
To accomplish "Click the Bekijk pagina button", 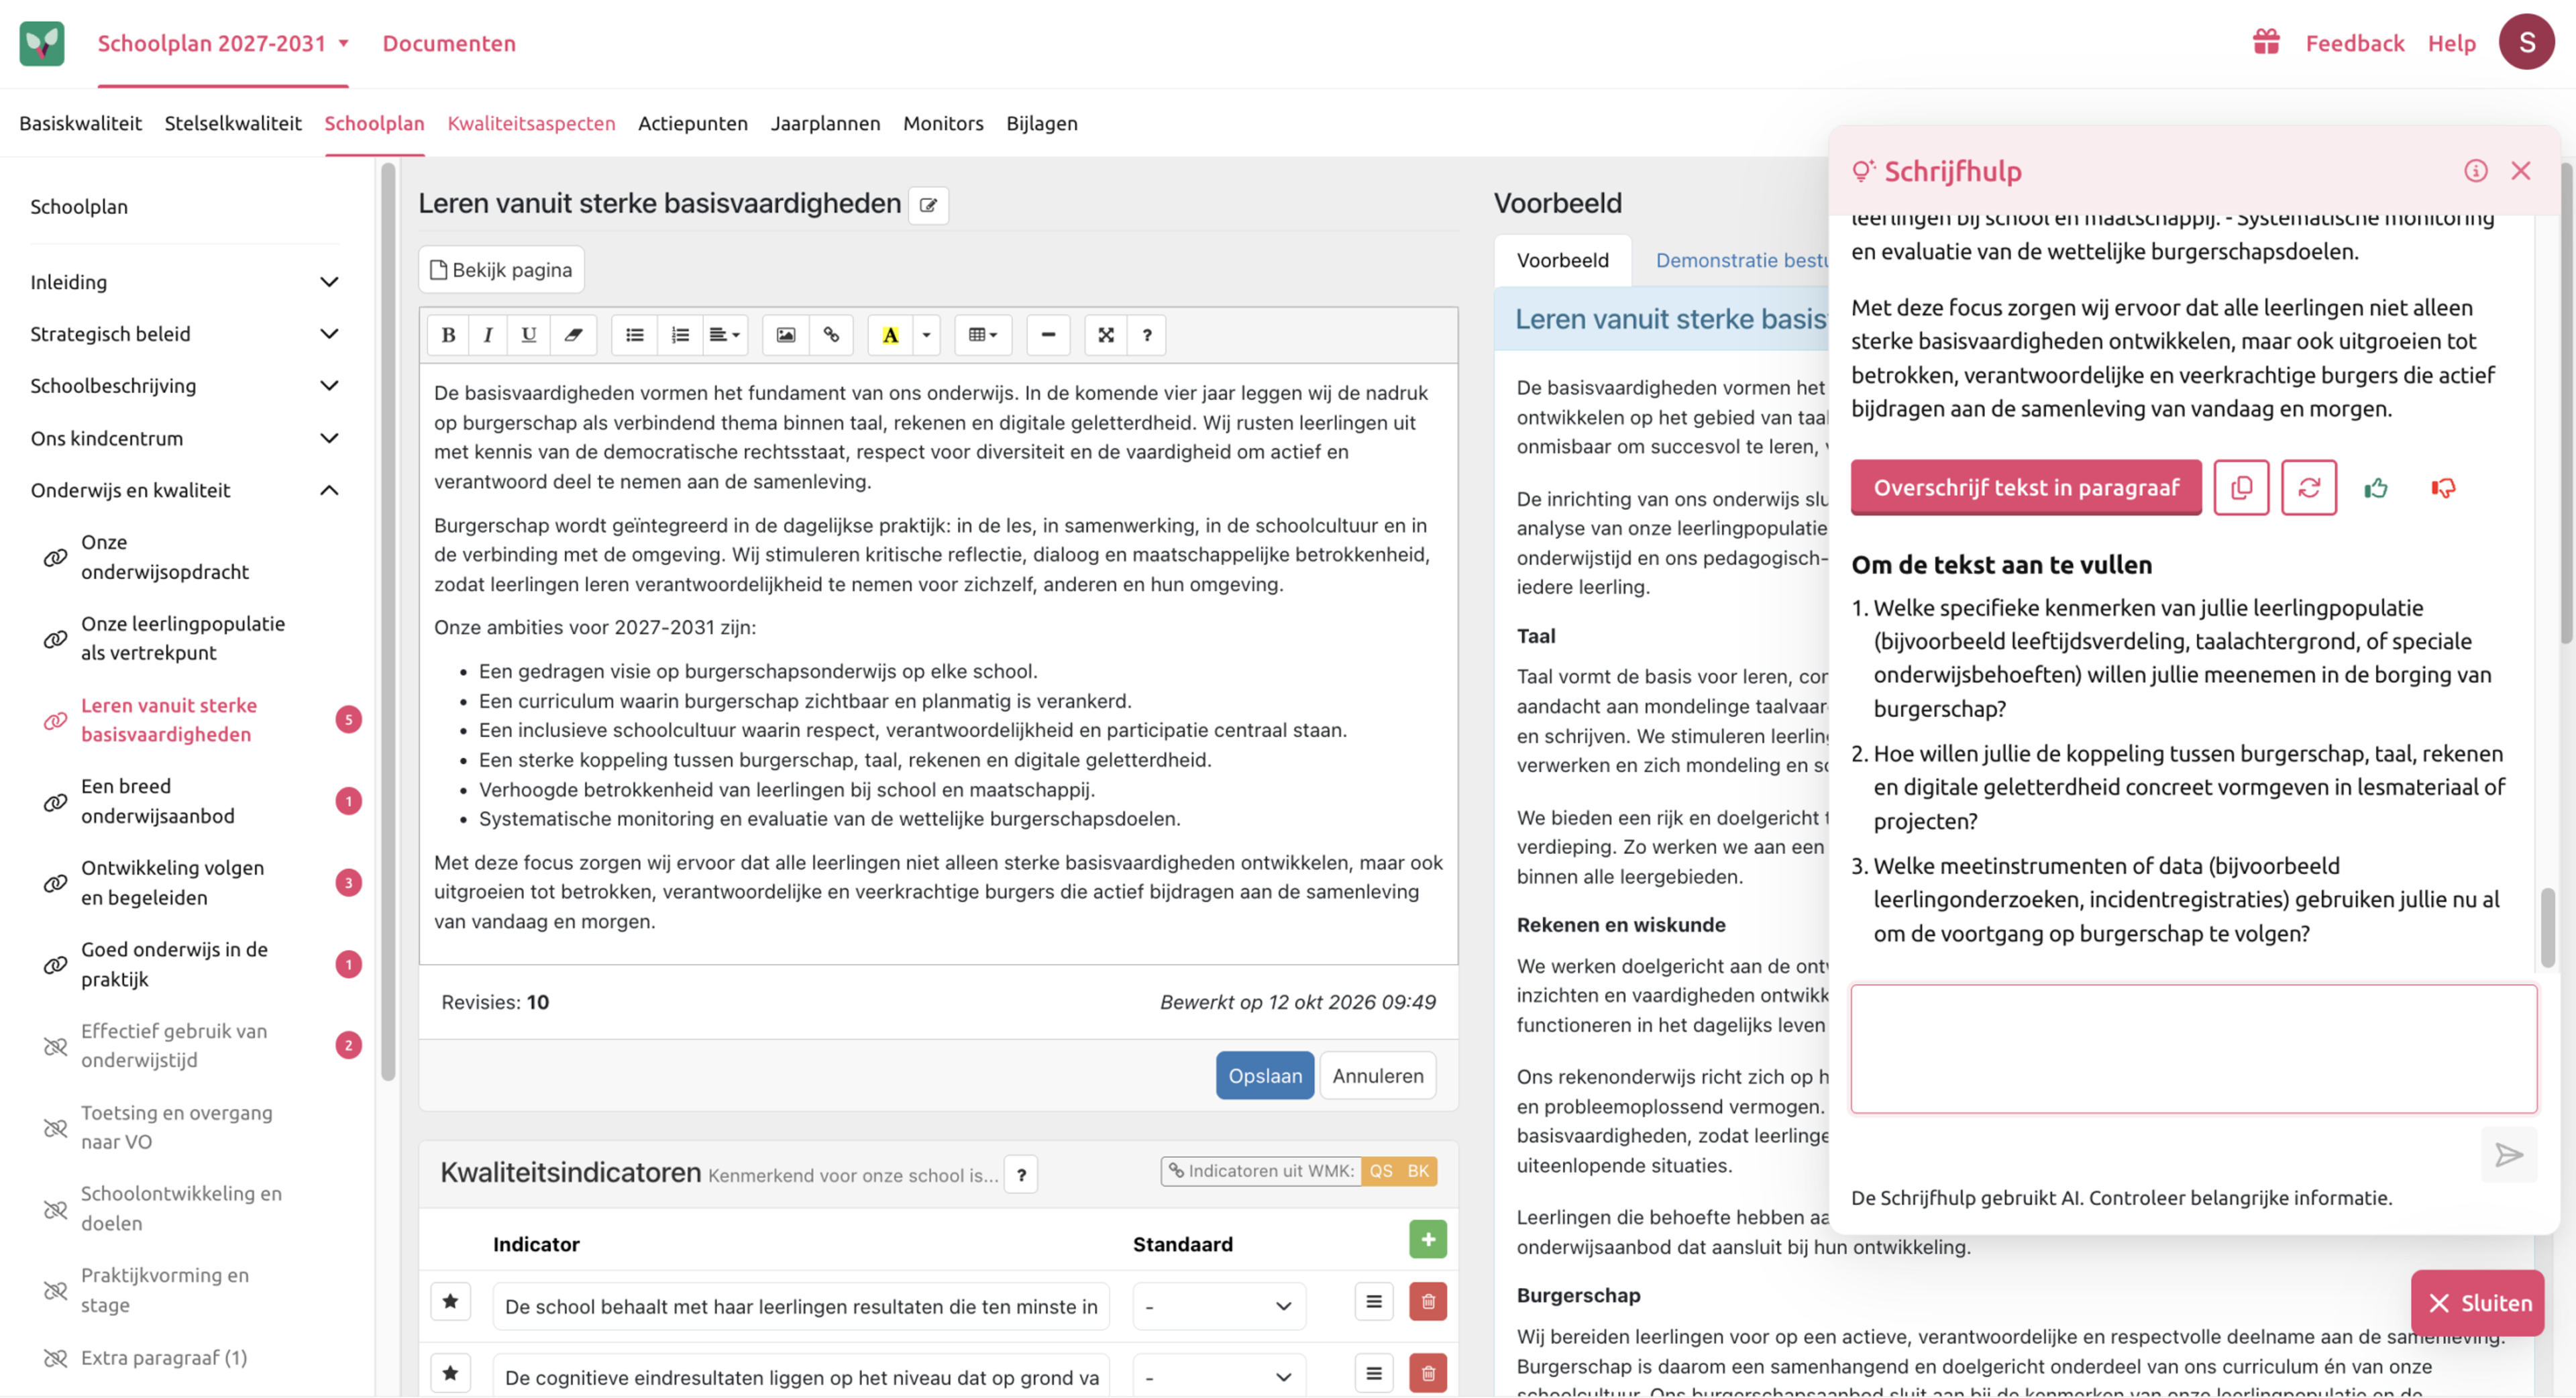I will (501, 270).
